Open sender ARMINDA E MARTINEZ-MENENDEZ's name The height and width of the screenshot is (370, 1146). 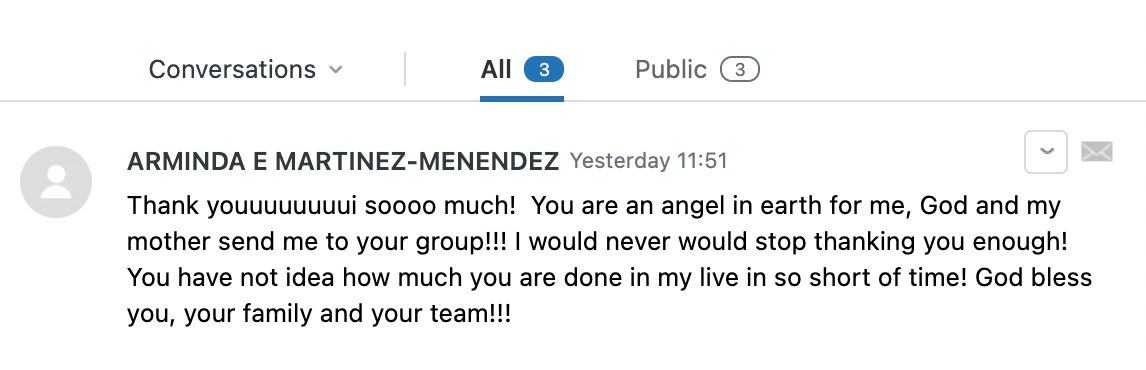click(x=343, y=161)
